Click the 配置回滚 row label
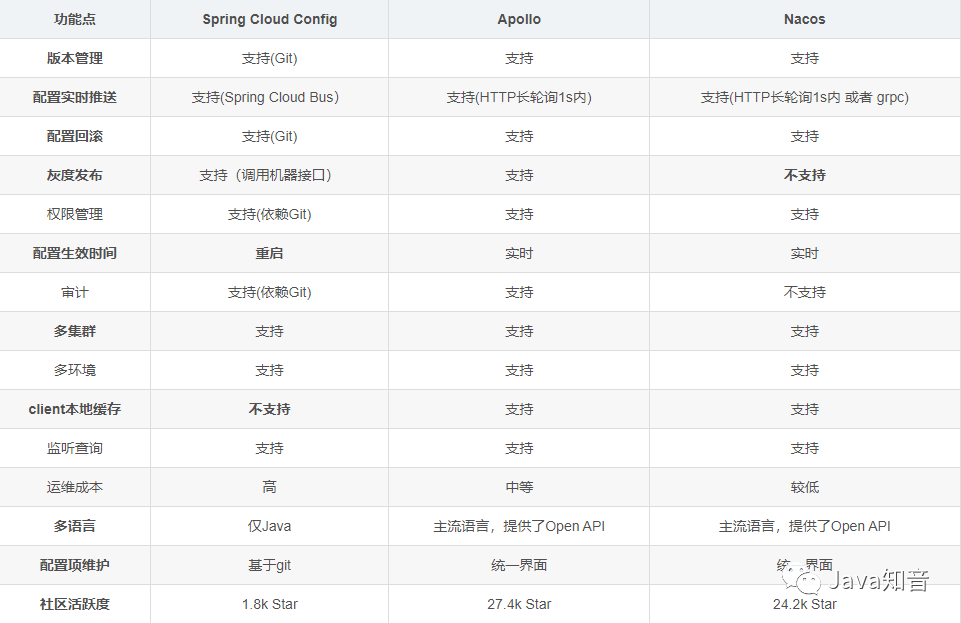This screenshot has height=623, width=961. point(75,136)
